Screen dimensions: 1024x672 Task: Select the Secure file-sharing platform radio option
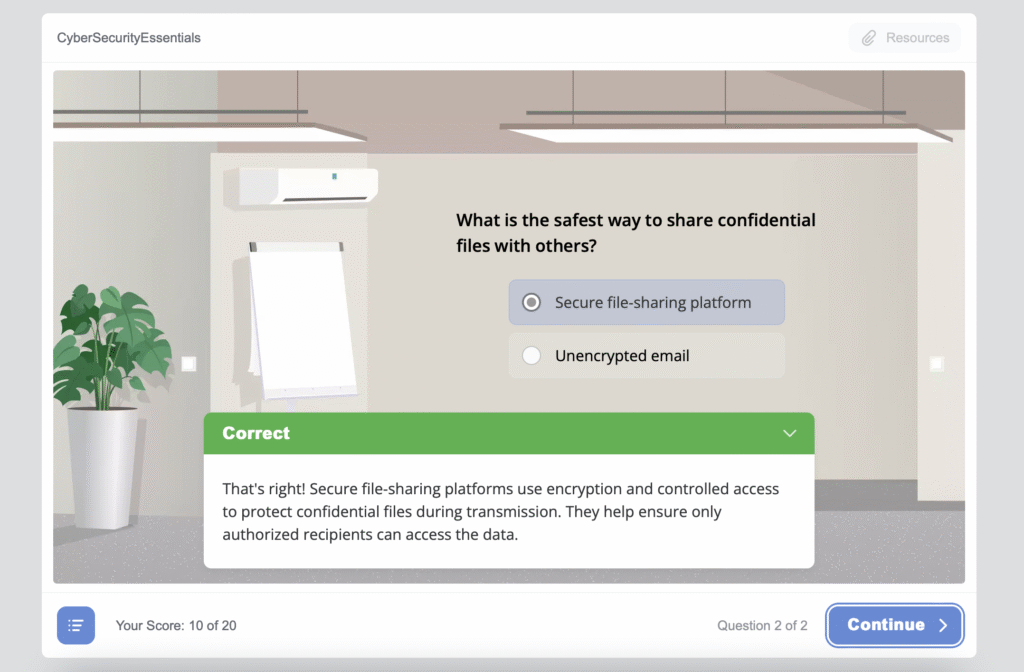pos(647,302)
